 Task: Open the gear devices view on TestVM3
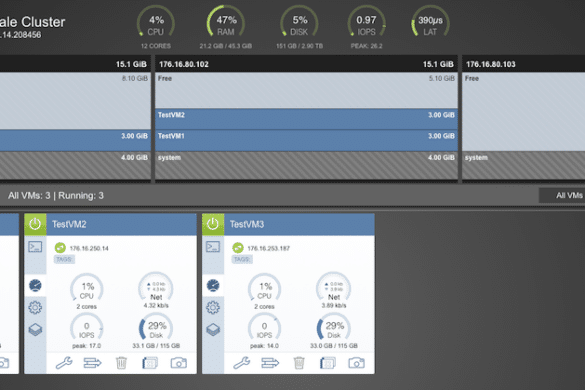(x=213, y=308)
